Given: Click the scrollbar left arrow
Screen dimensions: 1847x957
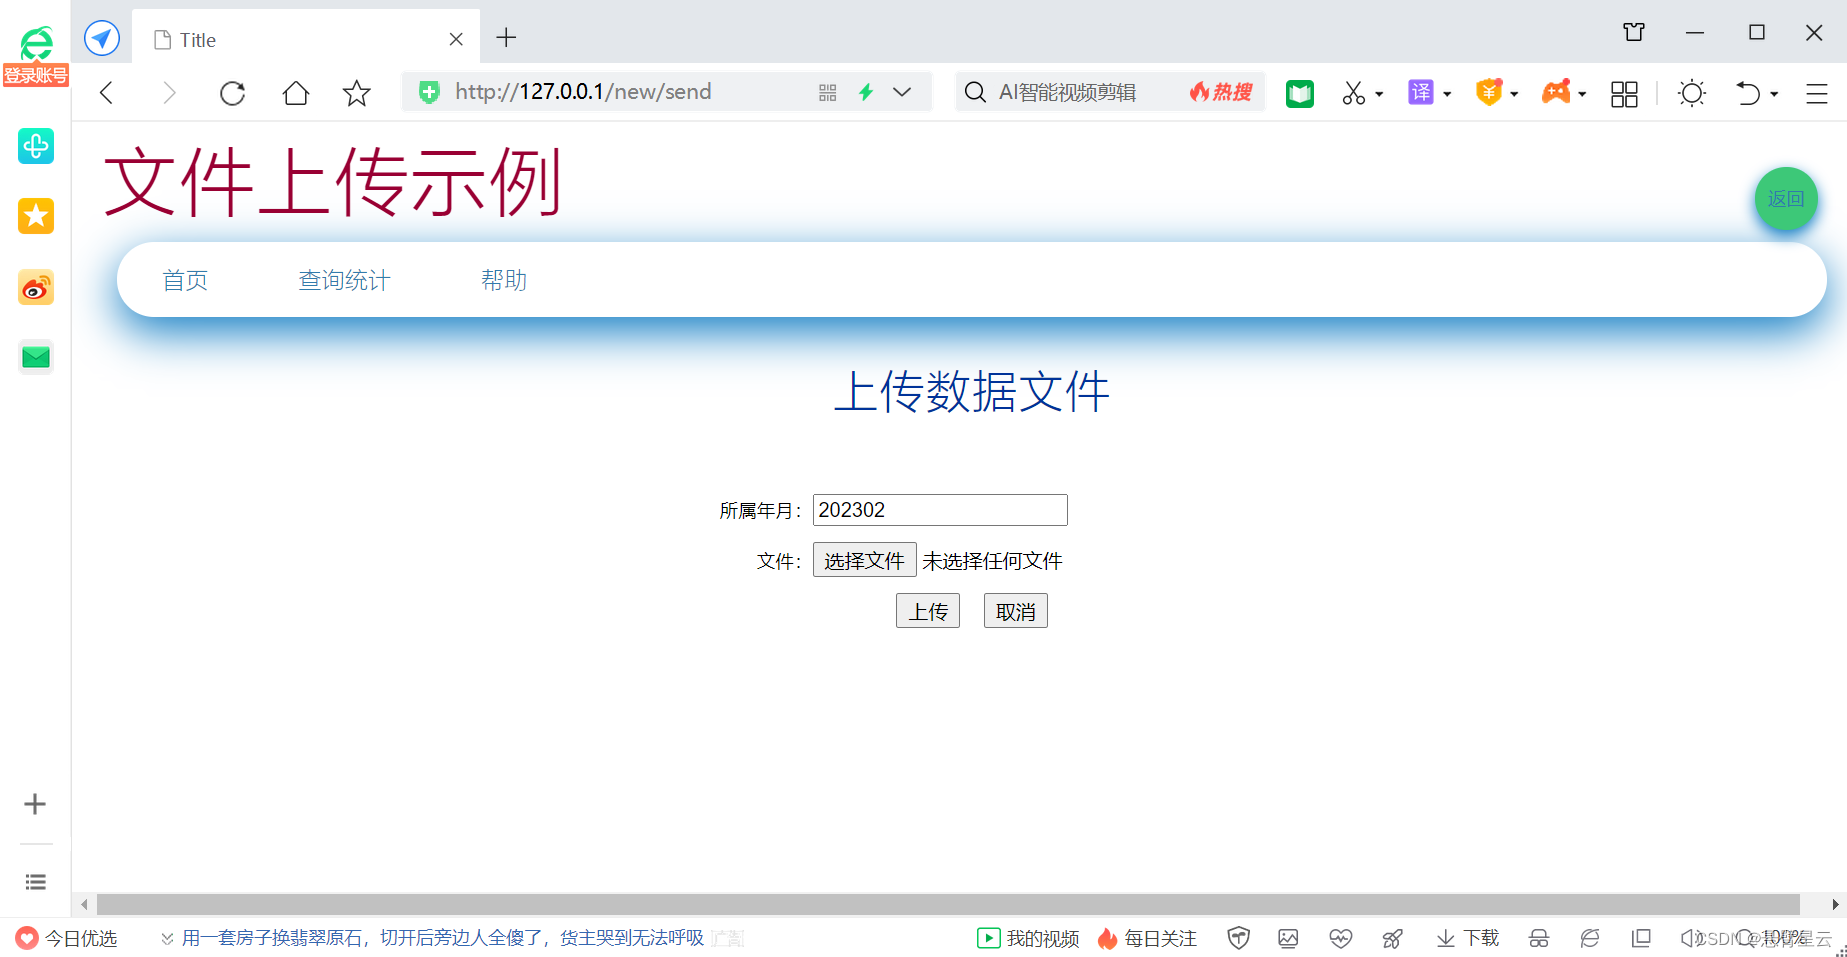Looking at the screenshot, I should coord(84,904).
